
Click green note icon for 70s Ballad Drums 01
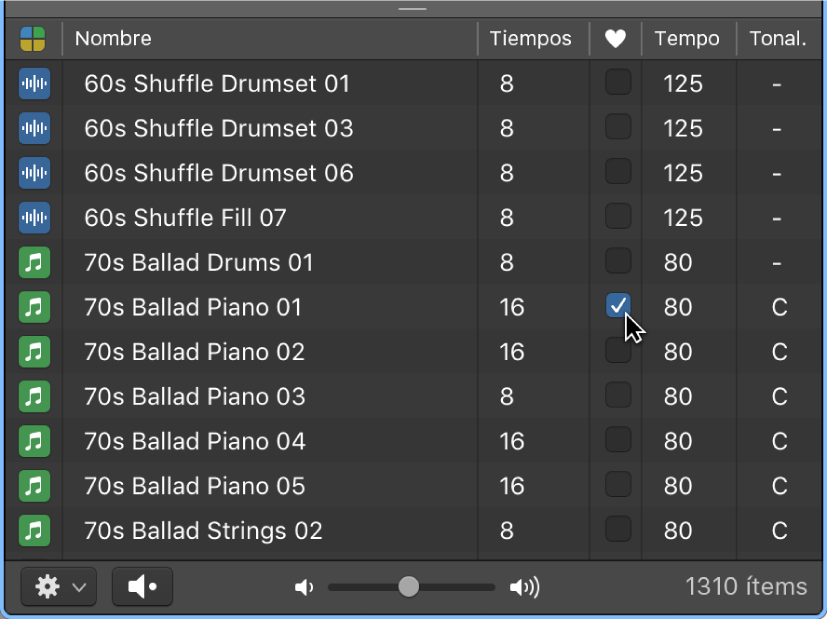34,263
